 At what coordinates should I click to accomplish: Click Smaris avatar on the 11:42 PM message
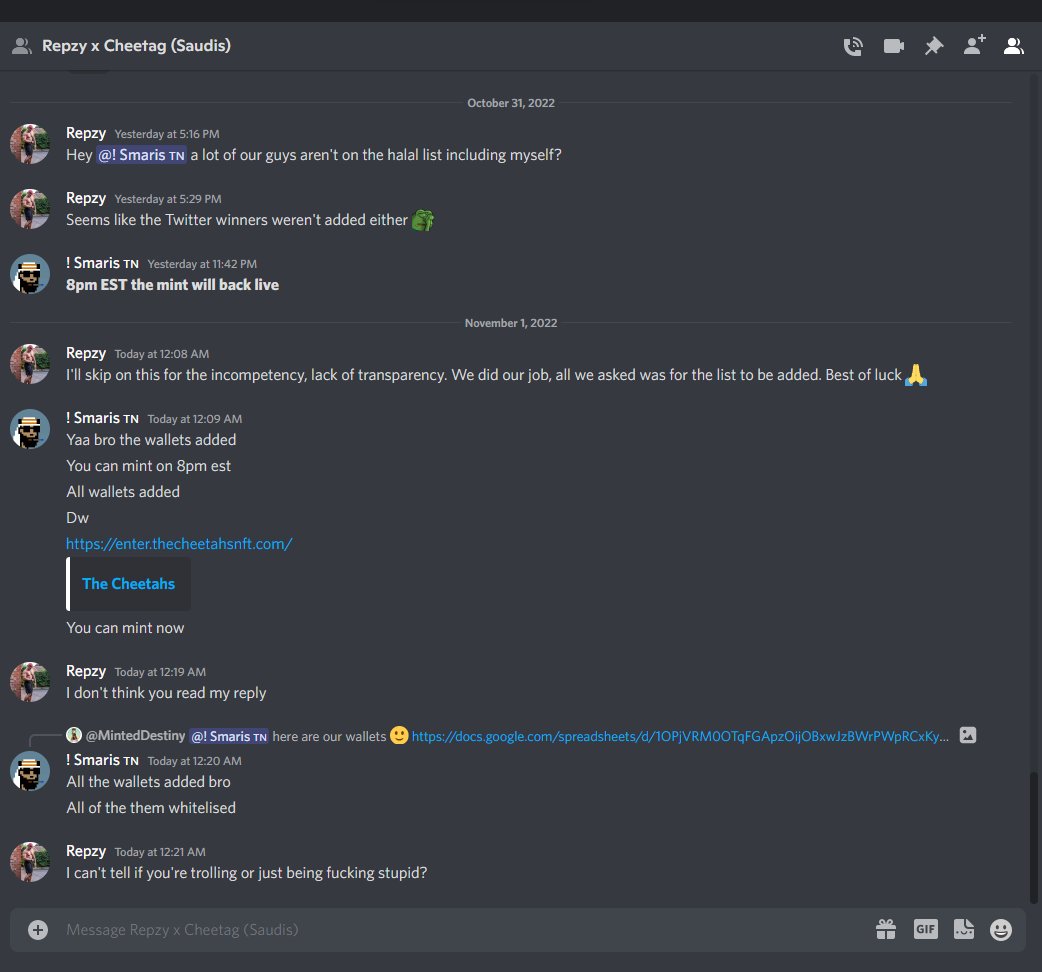pyautogui.click(x=30, y=274)
